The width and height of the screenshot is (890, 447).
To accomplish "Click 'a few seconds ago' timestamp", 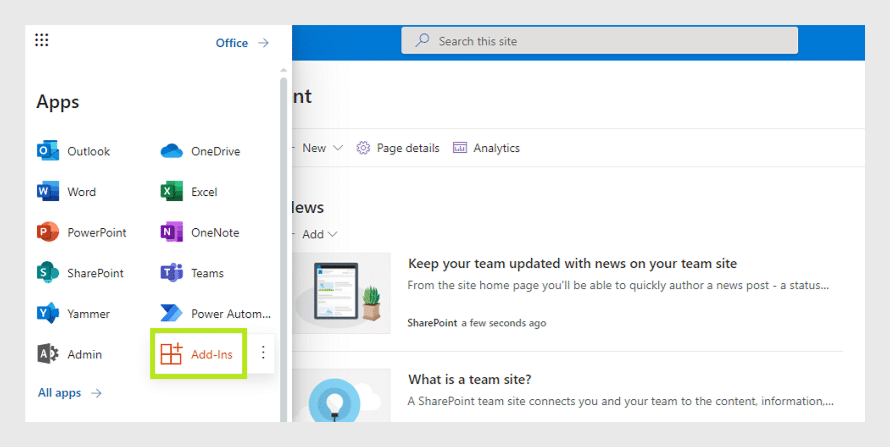I will (x=503, y=323).
